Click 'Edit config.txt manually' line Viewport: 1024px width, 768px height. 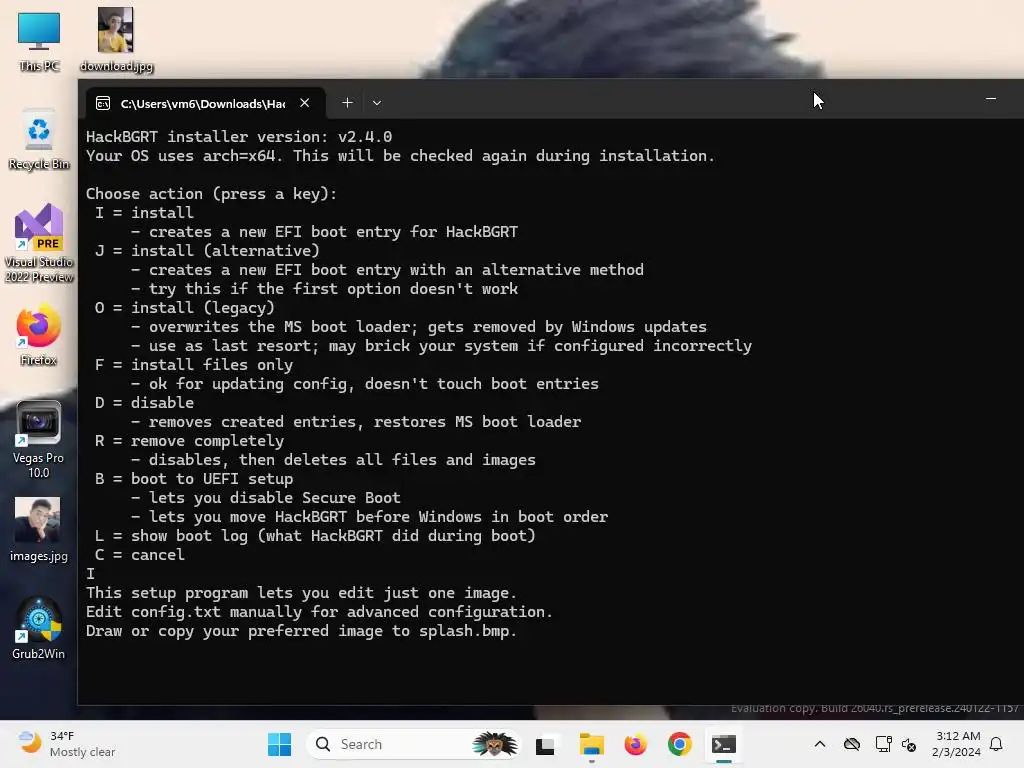(319, 612)
